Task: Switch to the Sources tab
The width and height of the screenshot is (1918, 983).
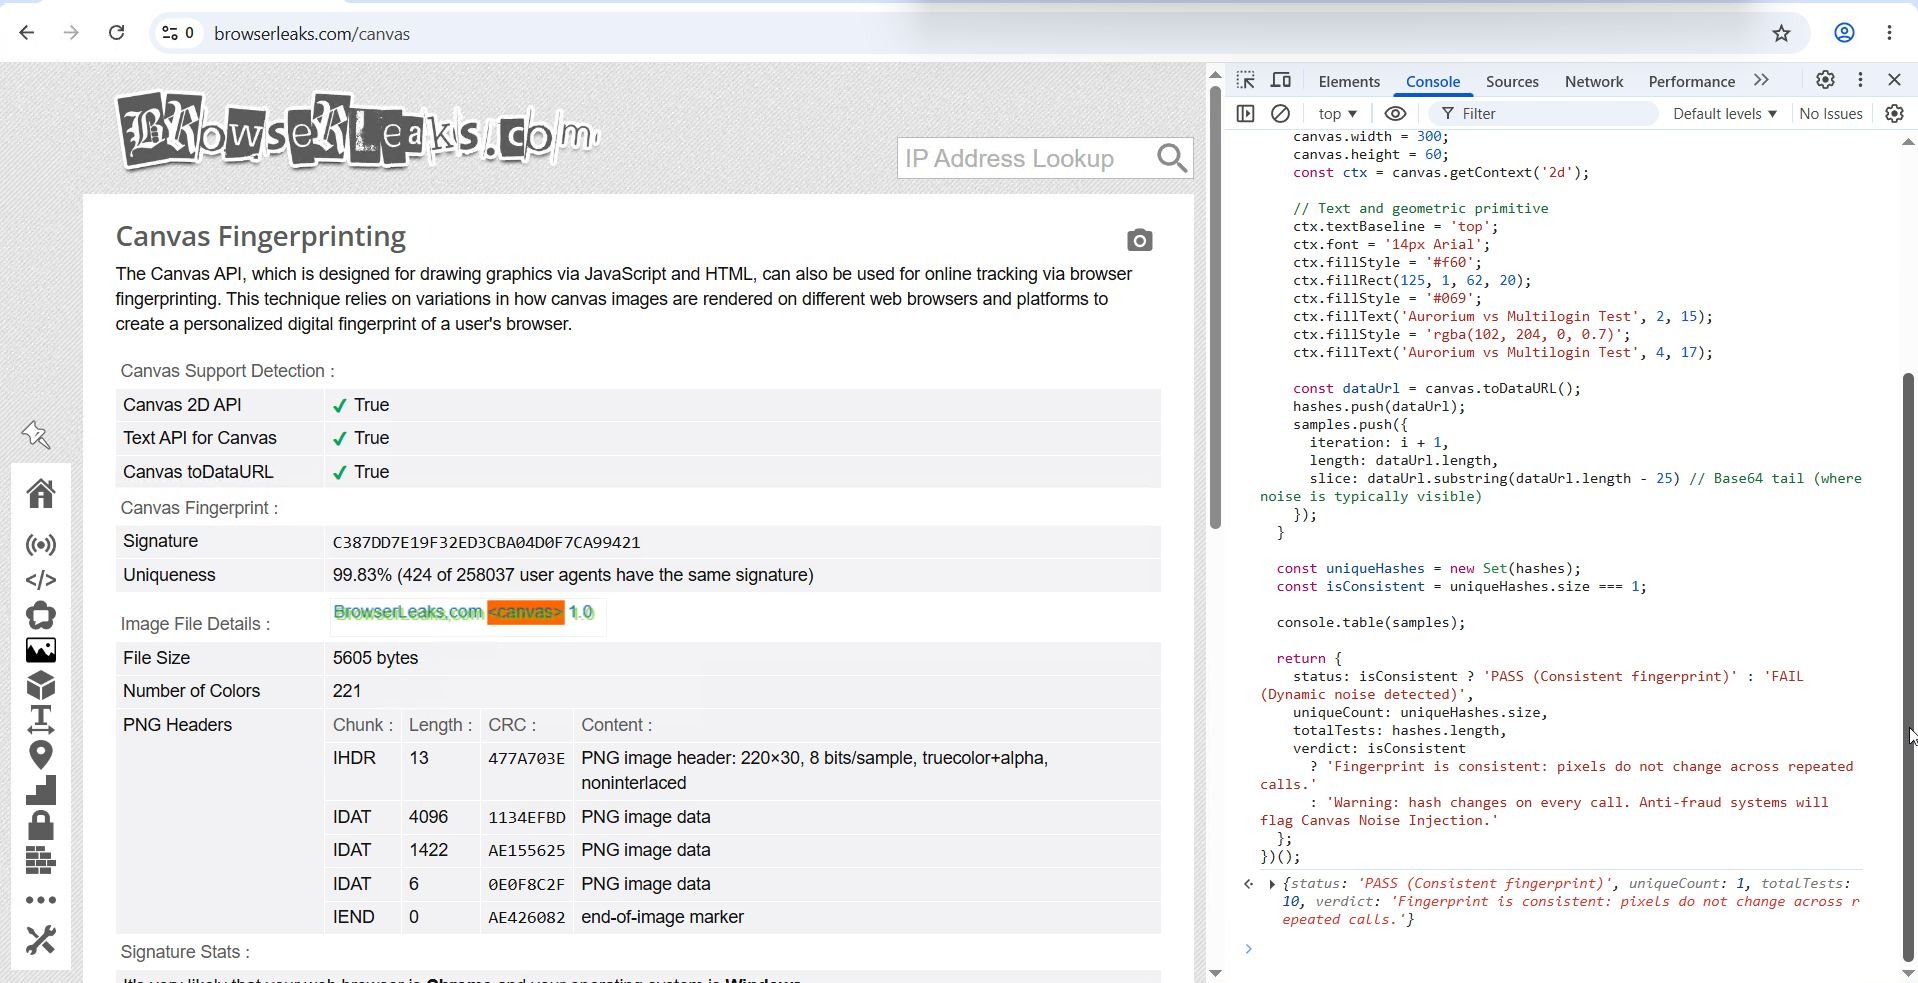Action: point(1512,82)
